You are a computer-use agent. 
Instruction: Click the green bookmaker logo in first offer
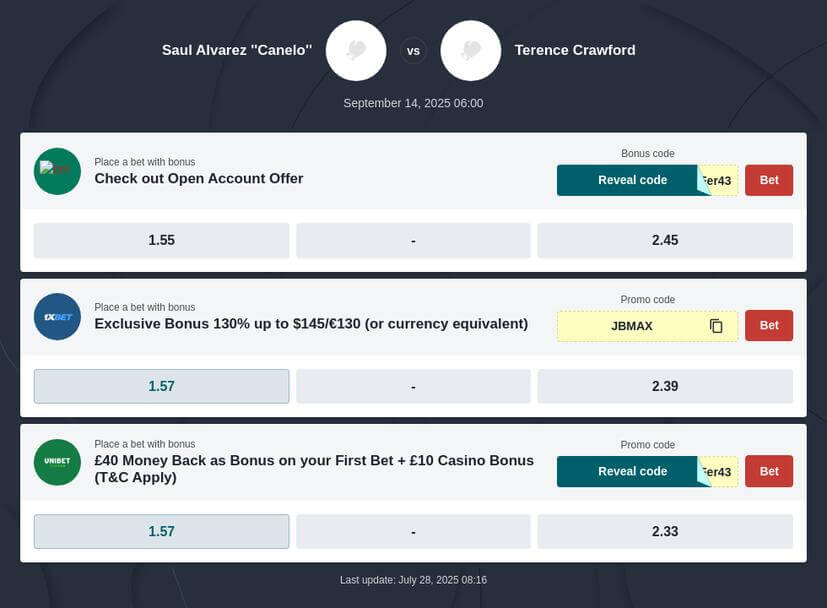point(57,171)
